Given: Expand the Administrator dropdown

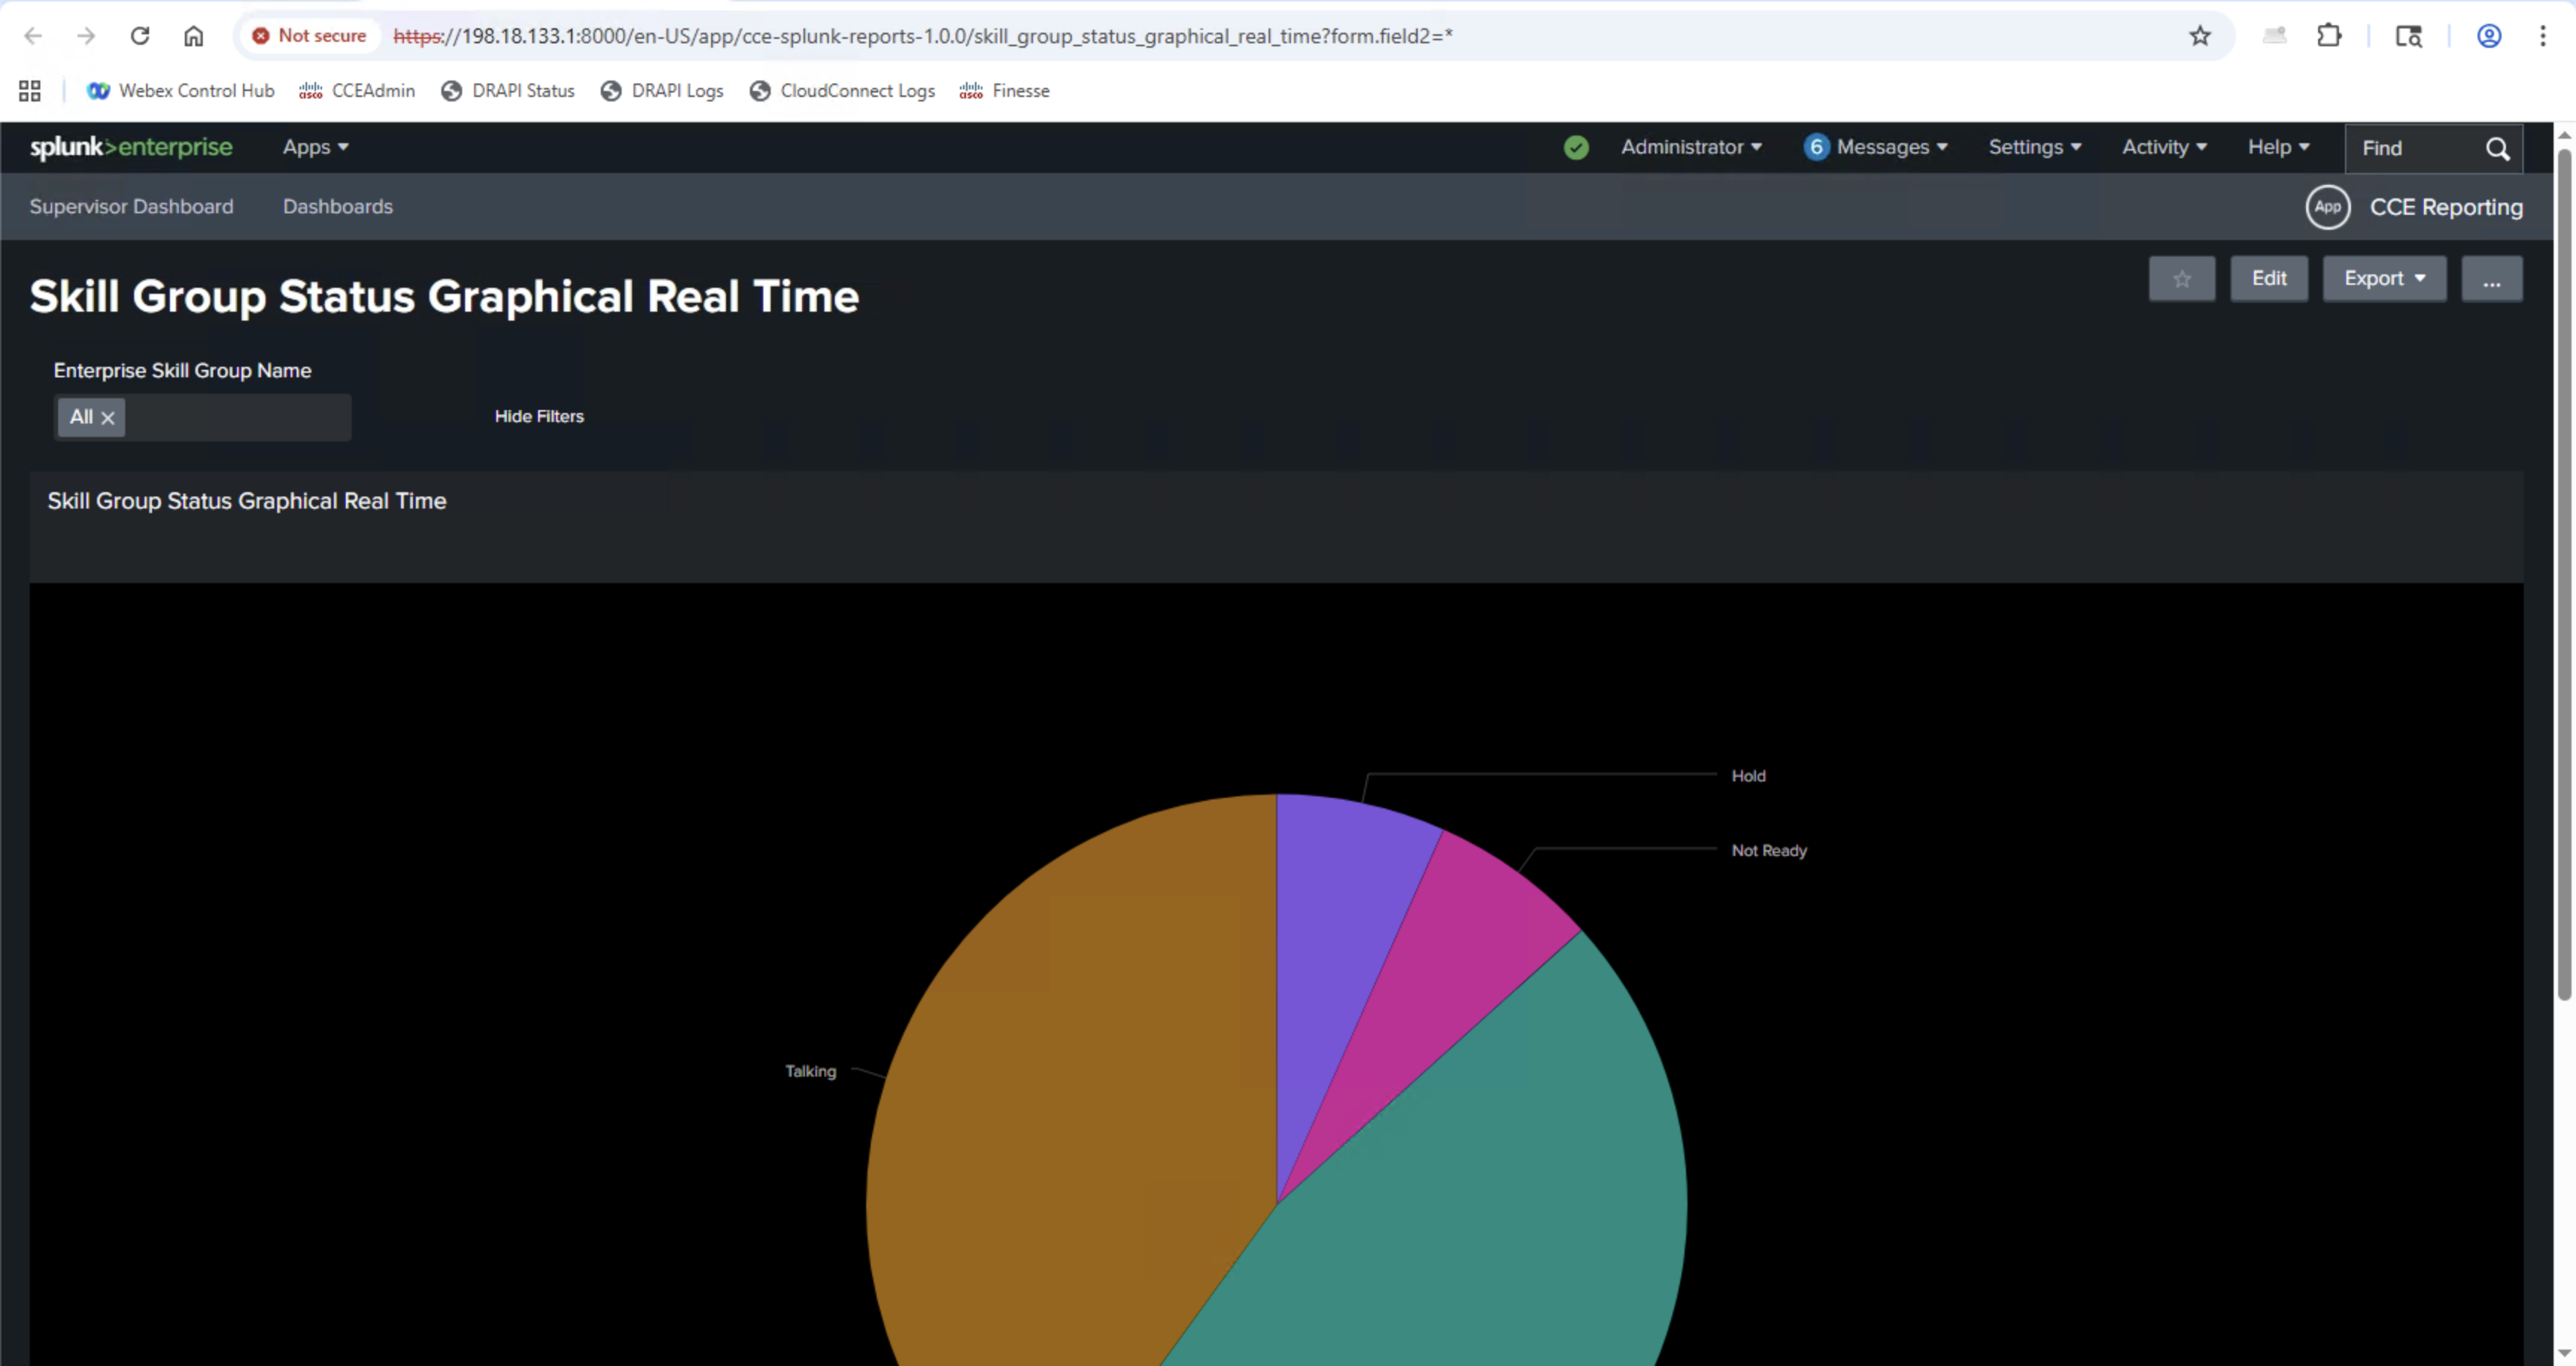Looking at the screenshot, I should 1691,147.
